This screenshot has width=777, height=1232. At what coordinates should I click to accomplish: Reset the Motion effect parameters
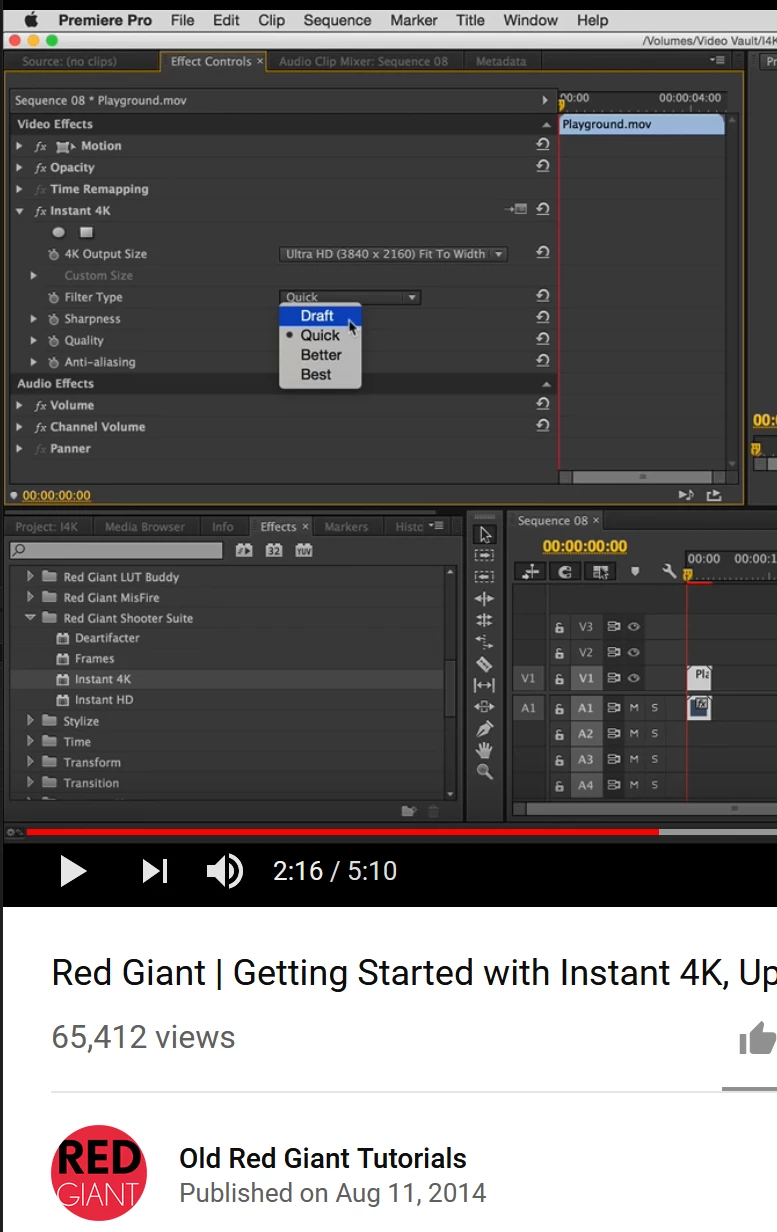tap(542, 145)
